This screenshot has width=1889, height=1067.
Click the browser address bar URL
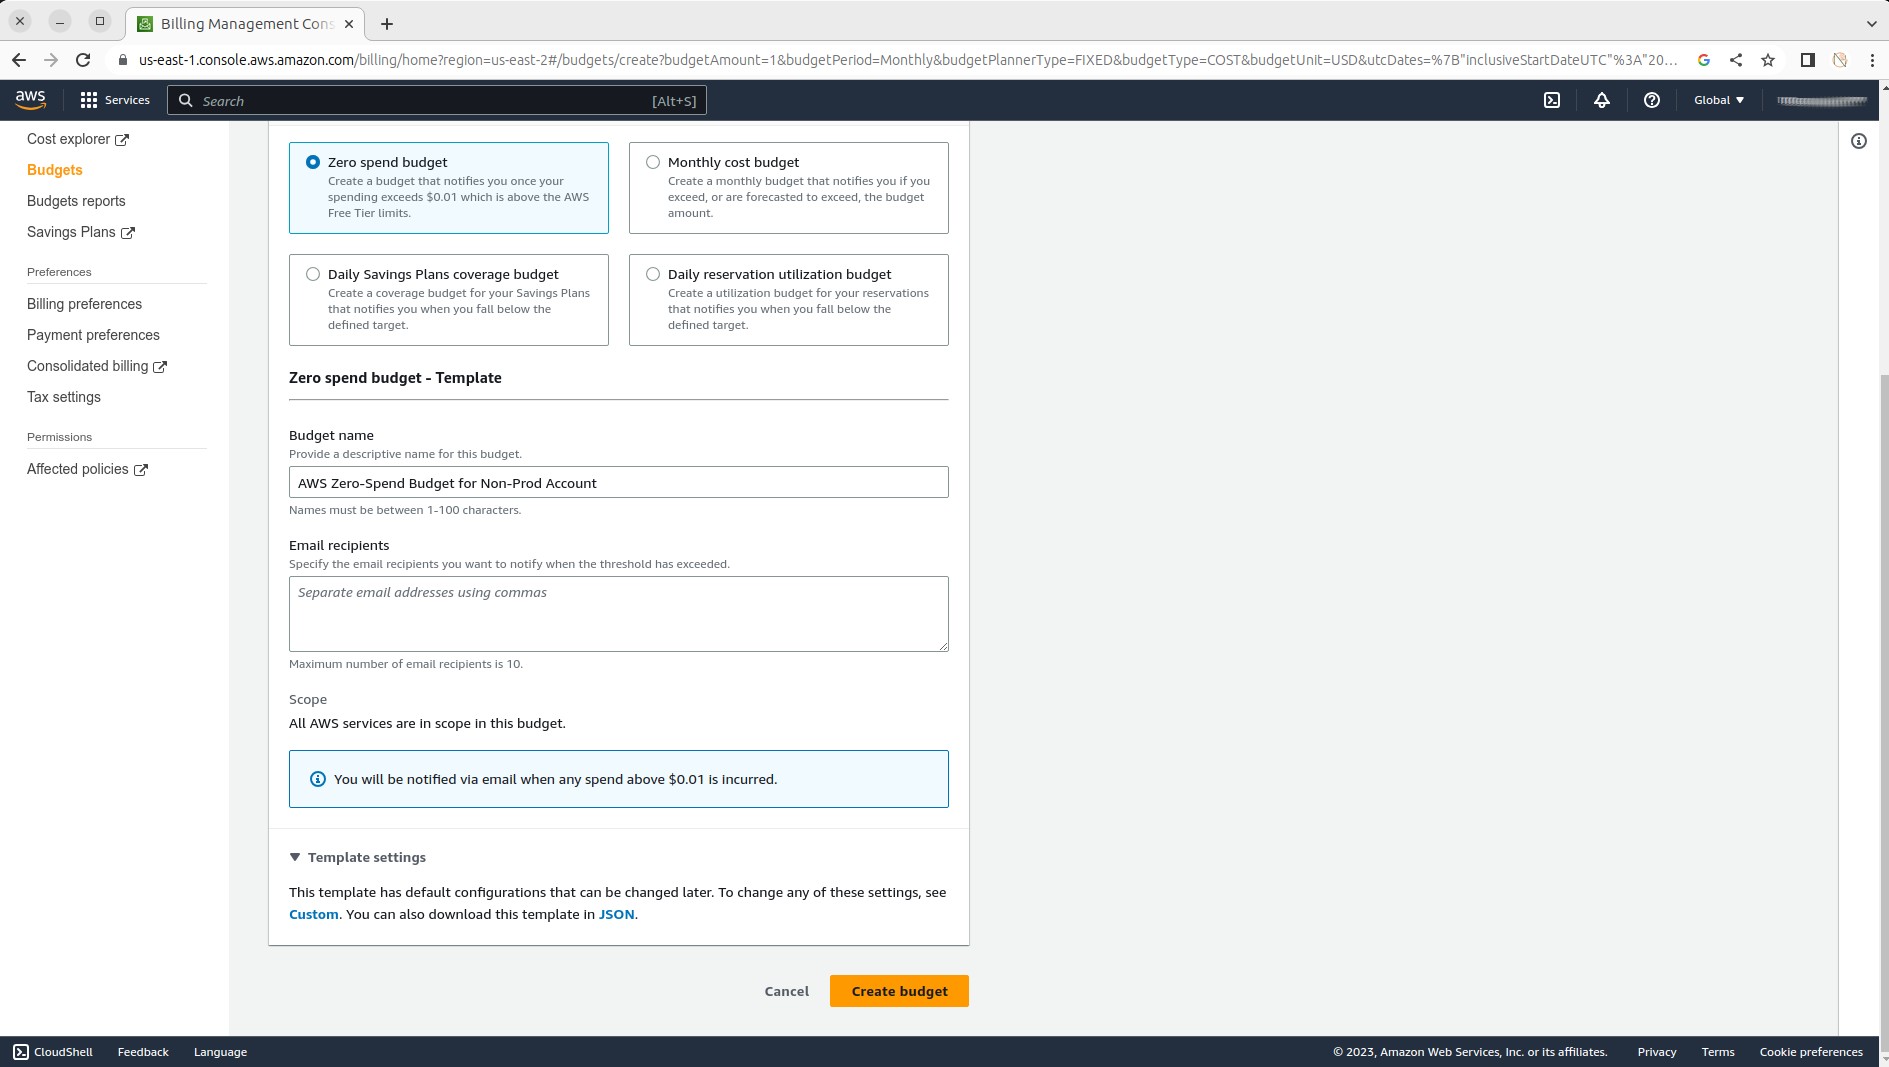click(x=908, y=60)
